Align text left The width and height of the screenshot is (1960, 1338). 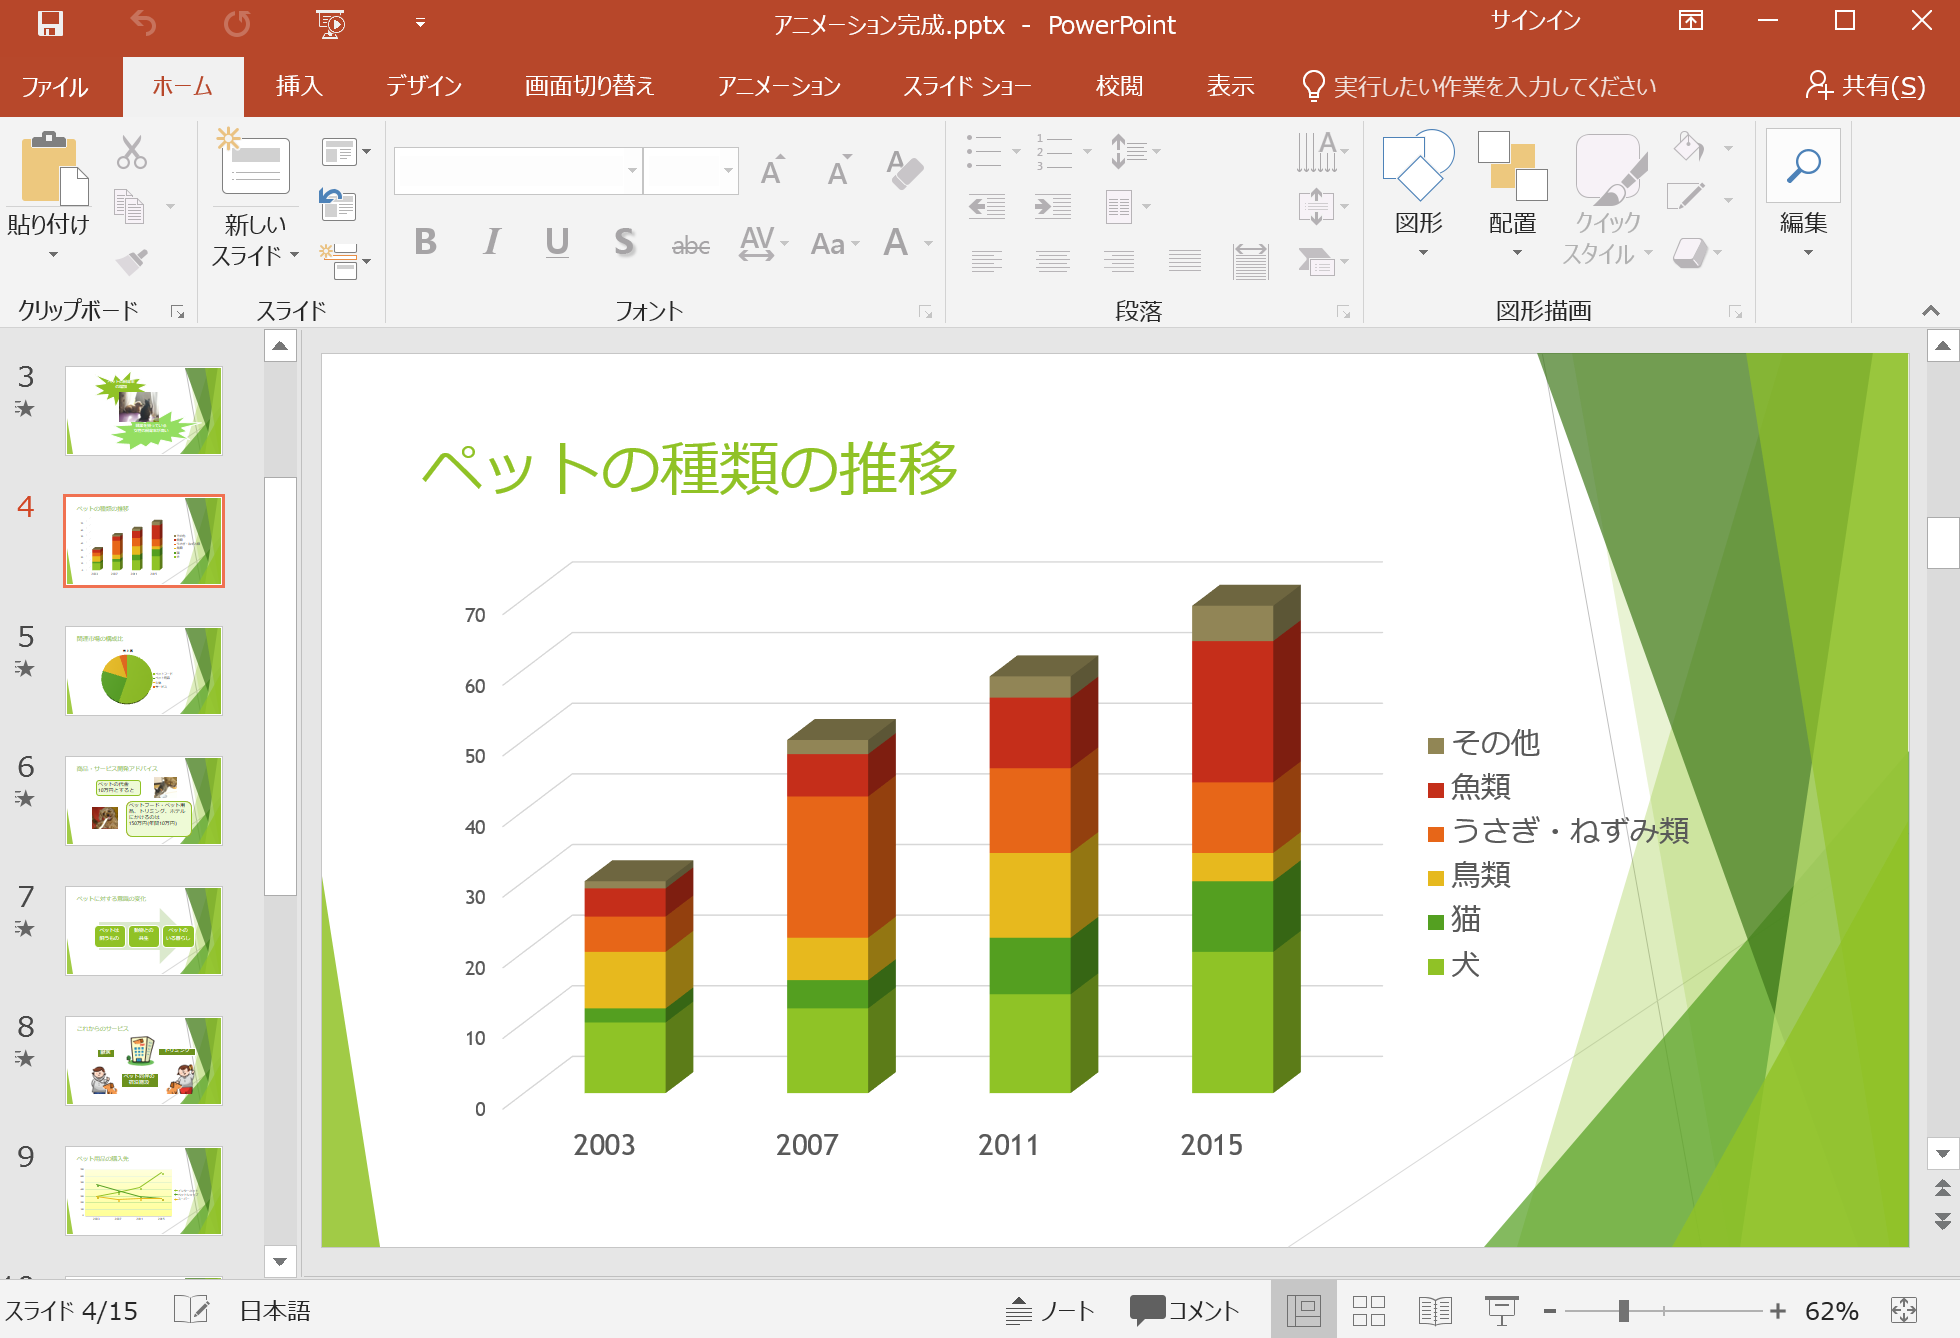pos(987,262)
